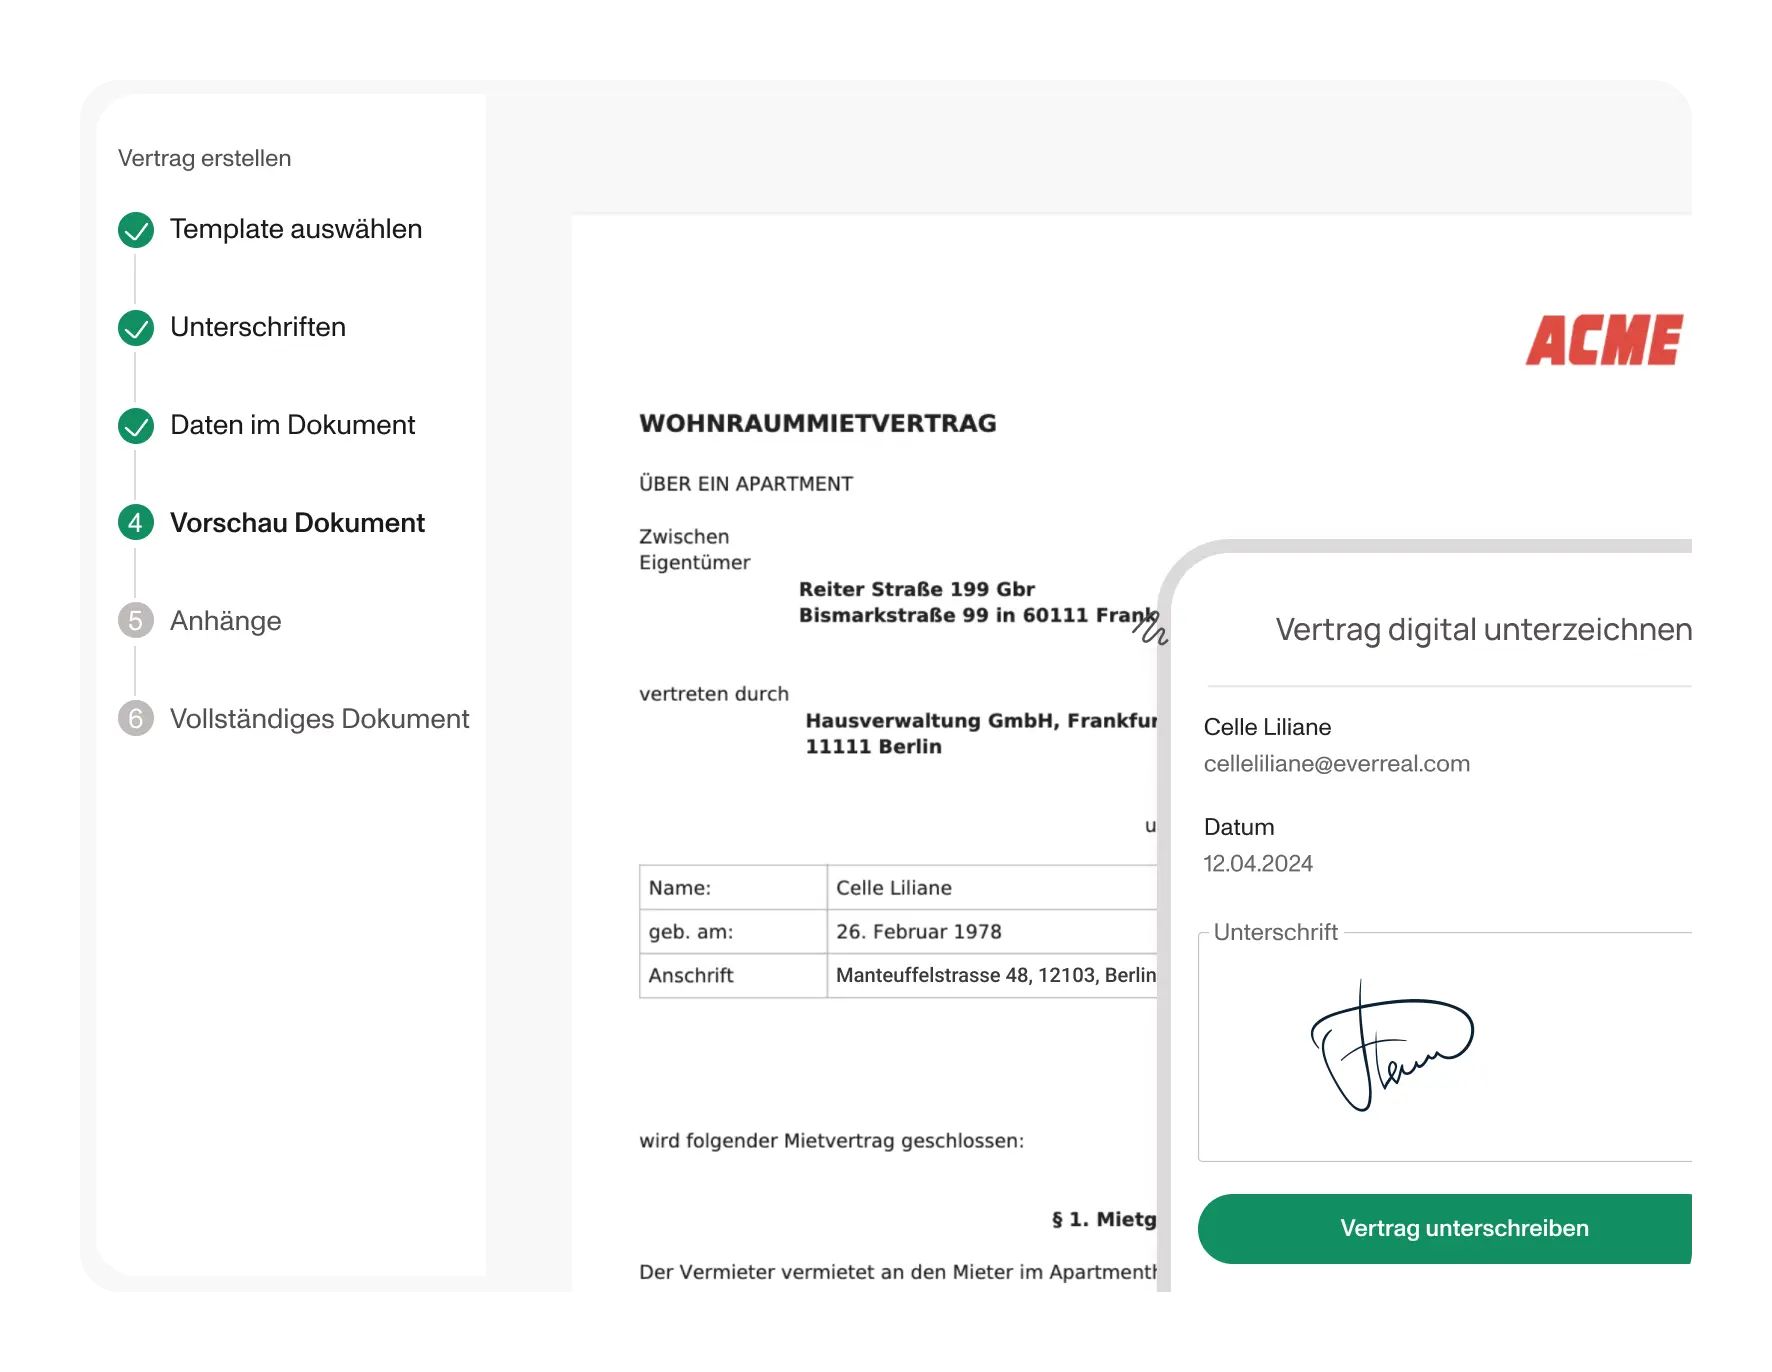
Task: Open the Daten im Dokument step
Action: 292,425
